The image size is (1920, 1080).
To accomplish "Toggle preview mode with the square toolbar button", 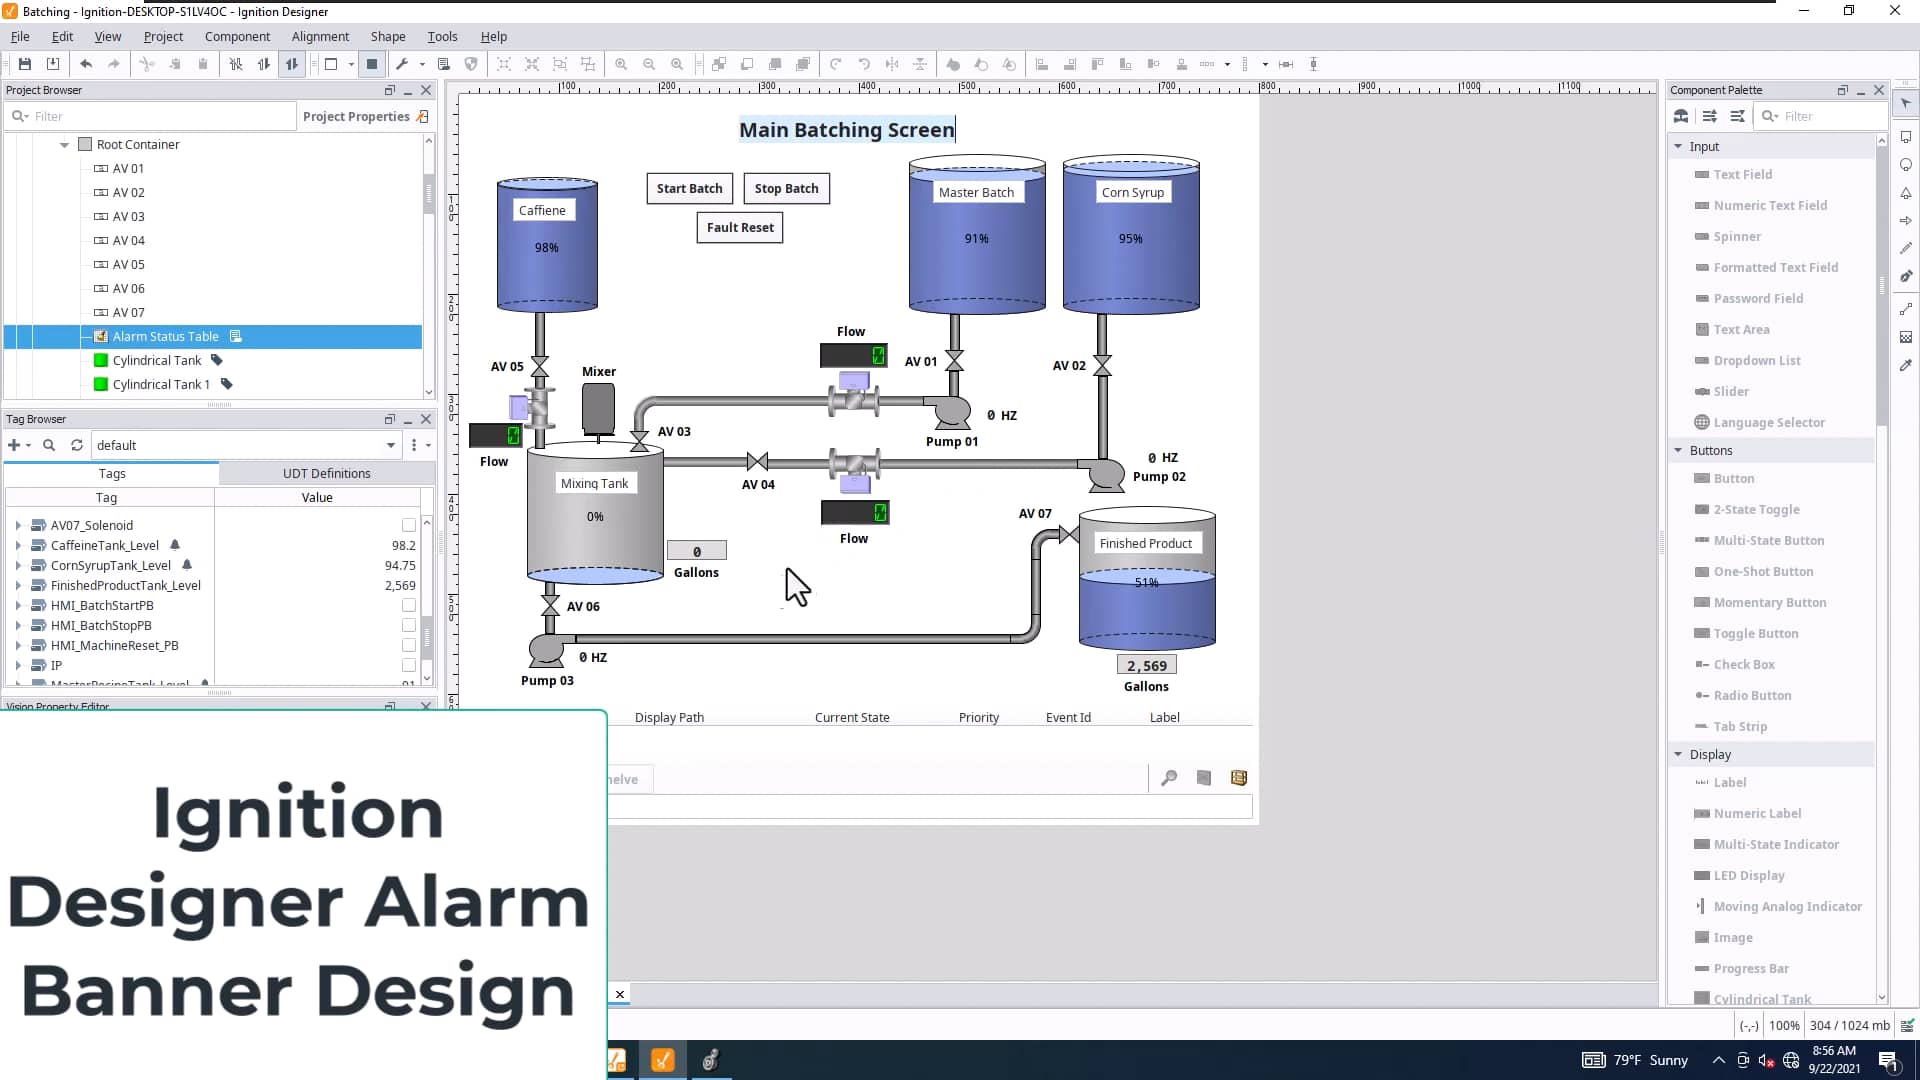I will (x=371, y=64).
